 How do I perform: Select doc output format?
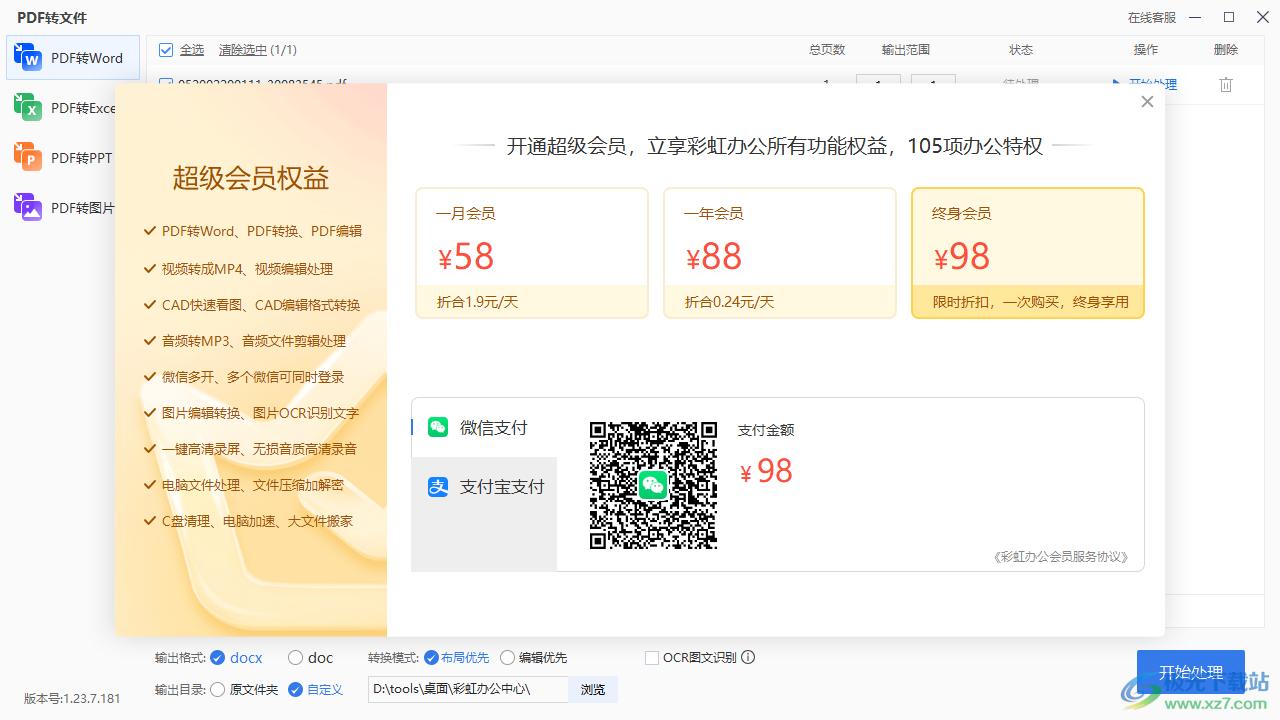(x=295, y=658)
